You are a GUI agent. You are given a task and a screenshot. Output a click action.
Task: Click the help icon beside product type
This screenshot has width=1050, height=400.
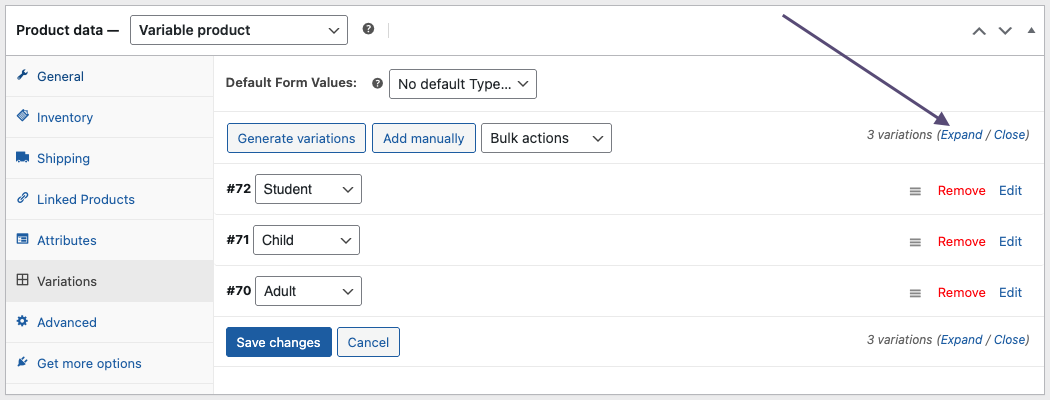pos(368,29)
